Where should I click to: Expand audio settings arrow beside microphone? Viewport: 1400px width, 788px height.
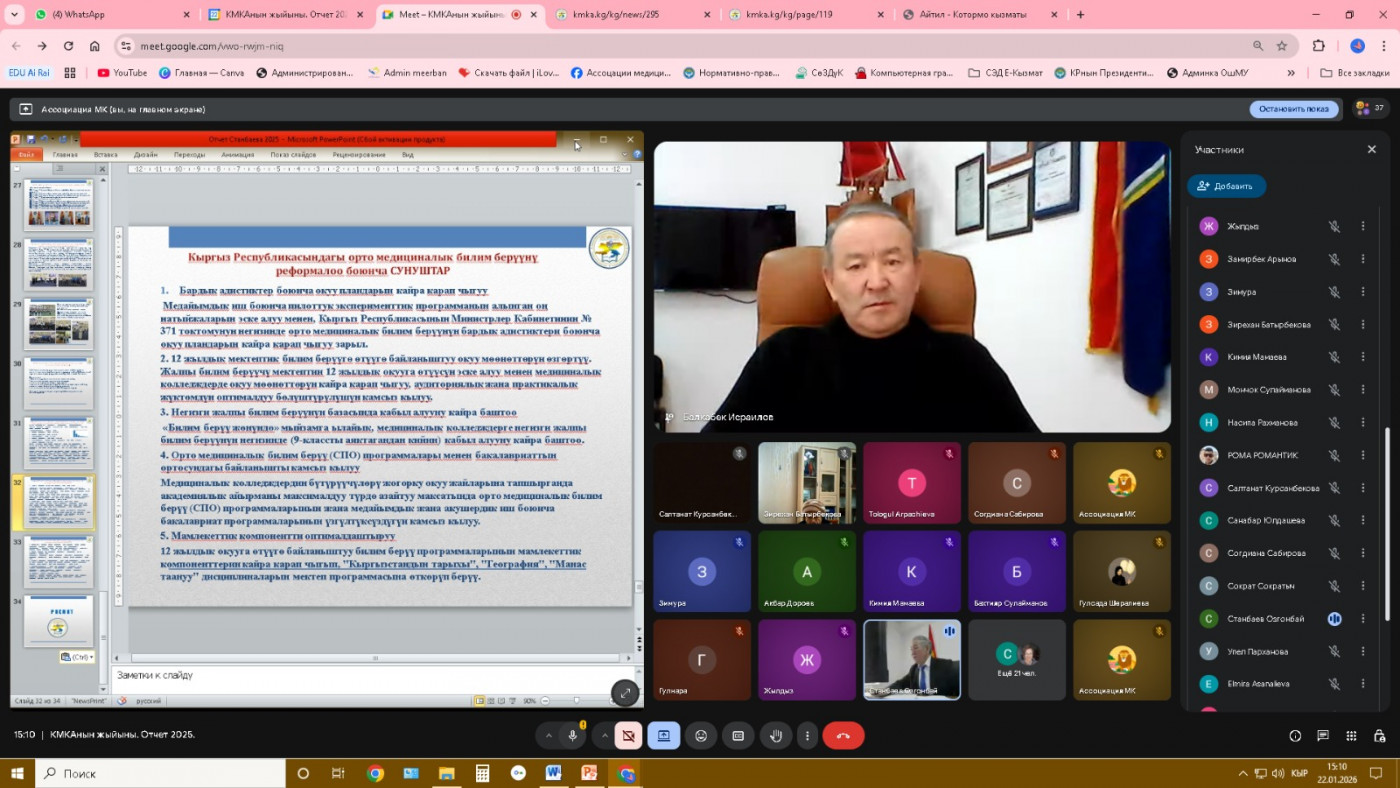[548, 736]
